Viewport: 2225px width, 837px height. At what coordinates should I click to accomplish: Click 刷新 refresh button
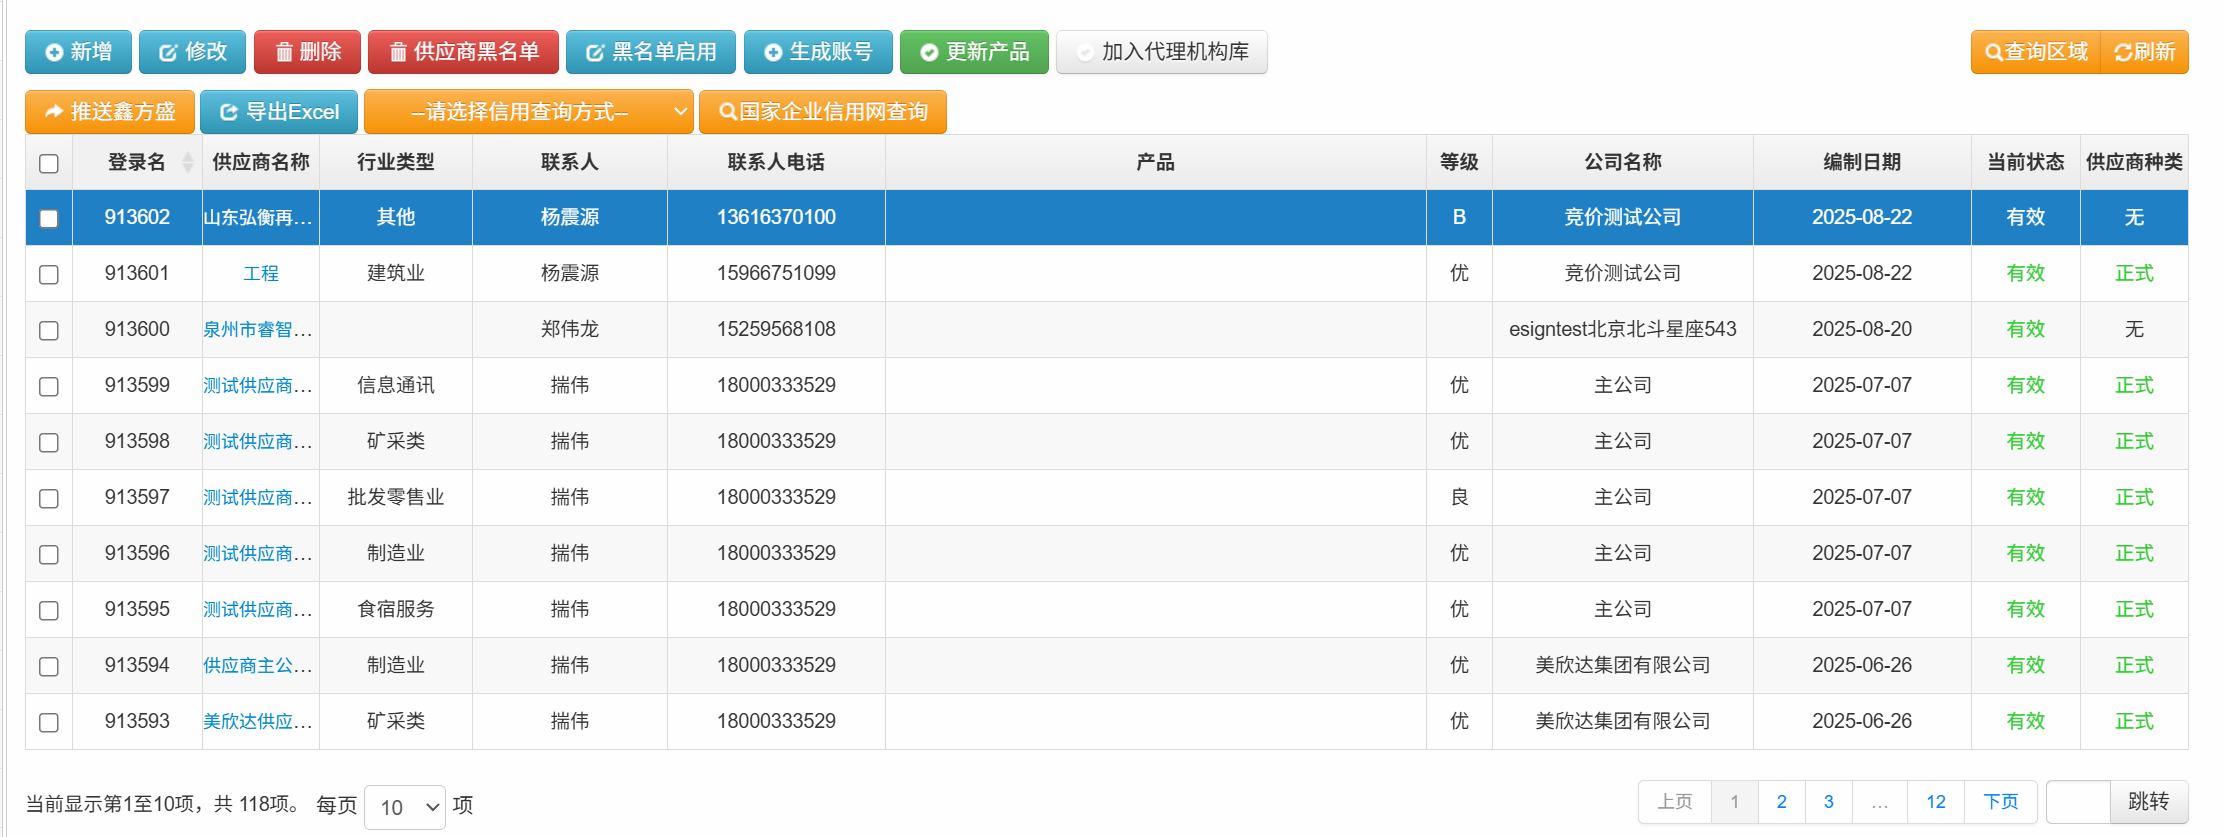tap(2144, 52)
